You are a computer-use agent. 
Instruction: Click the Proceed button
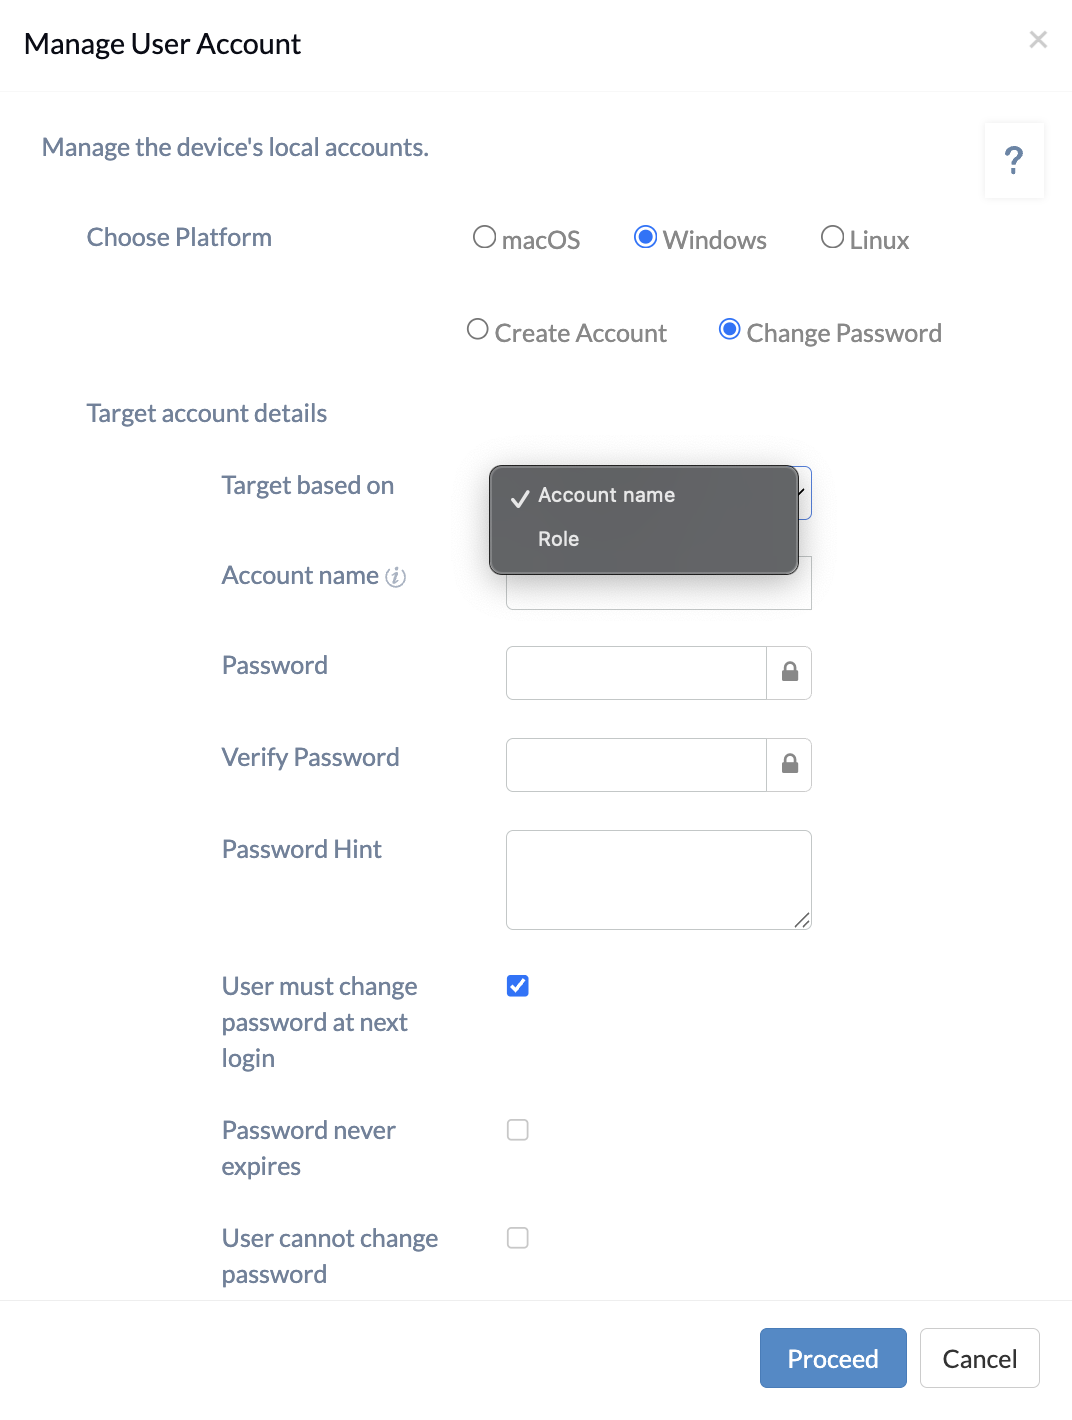click(x=833, y=1358)
